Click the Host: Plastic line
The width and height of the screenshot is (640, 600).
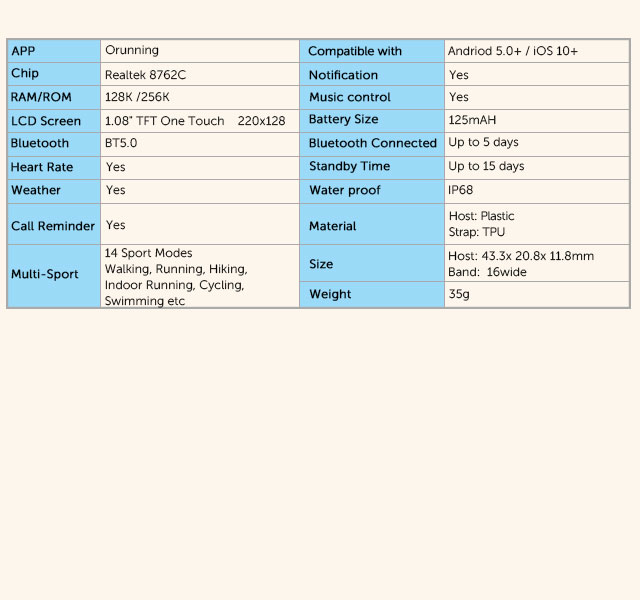[481, 216]
